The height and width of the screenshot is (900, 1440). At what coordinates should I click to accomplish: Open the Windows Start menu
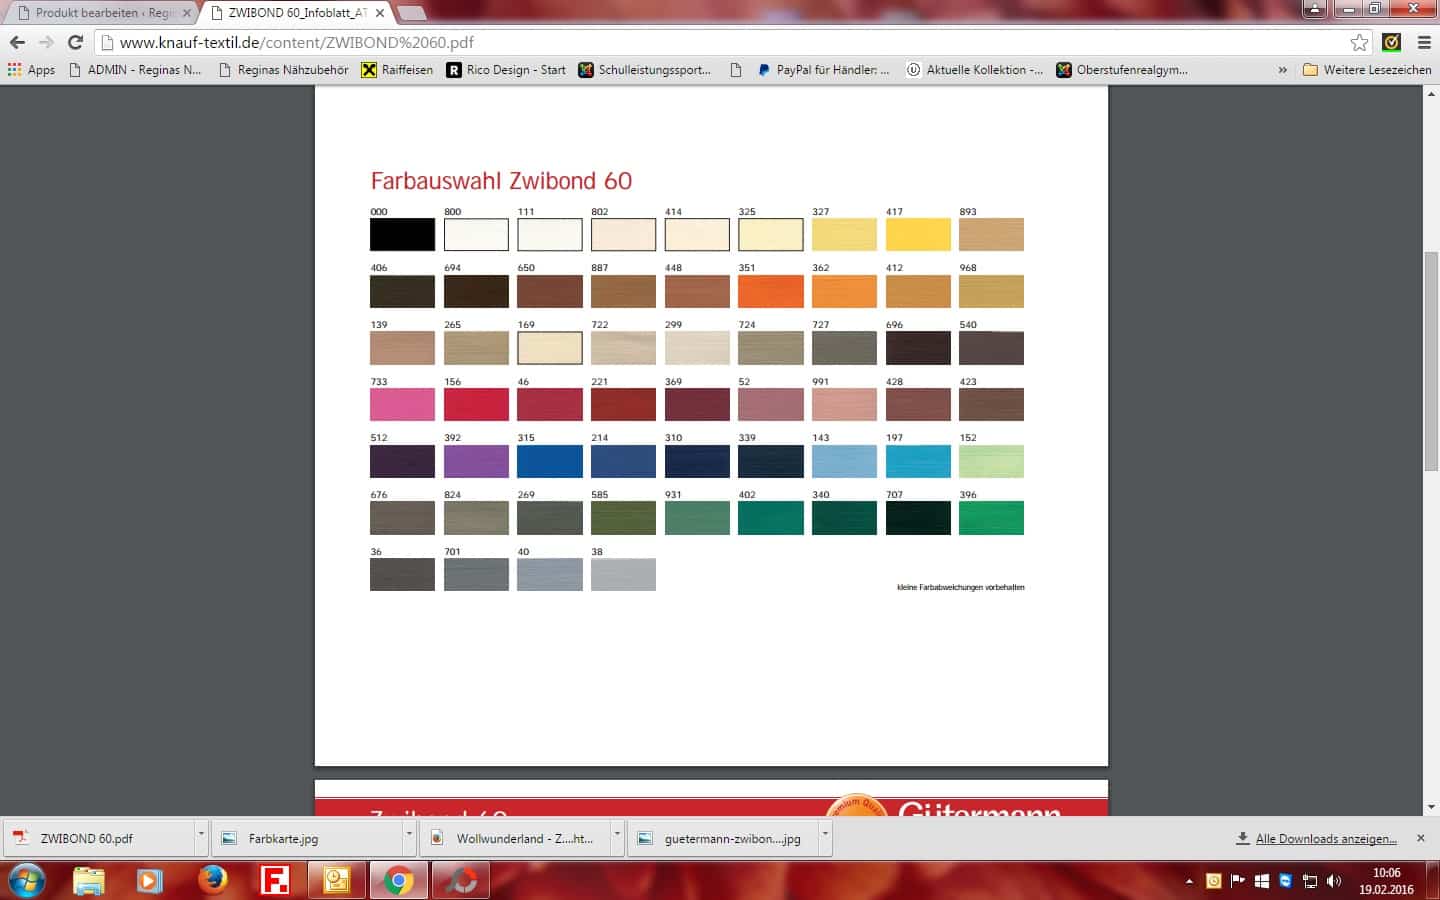pos(26,881)
